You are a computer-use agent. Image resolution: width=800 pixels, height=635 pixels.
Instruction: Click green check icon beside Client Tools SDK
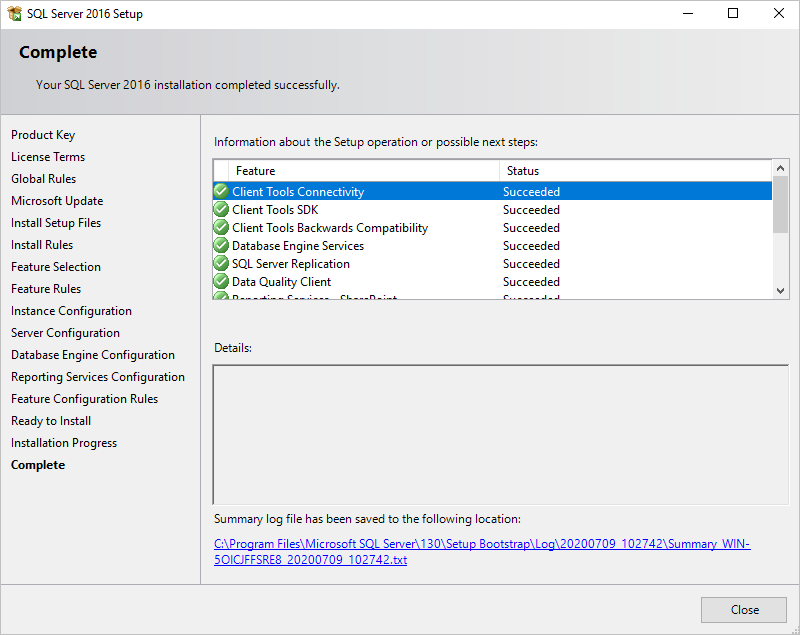[x=221, y=209]
